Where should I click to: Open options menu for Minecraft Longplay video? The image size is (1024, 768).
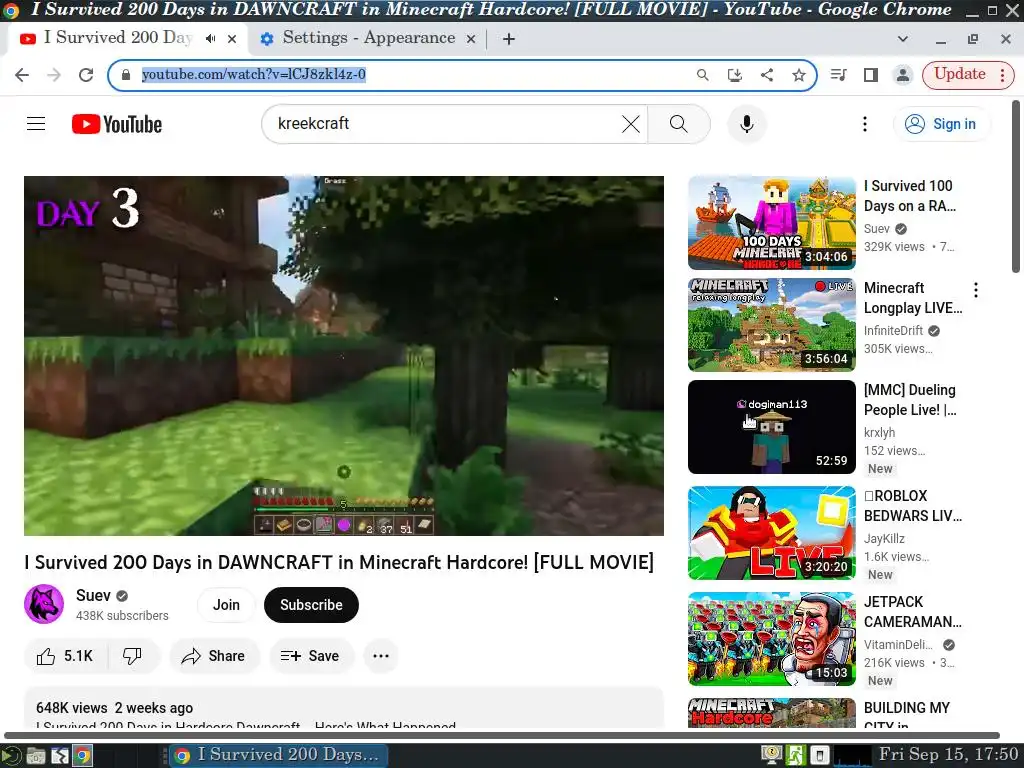(976, 290)
